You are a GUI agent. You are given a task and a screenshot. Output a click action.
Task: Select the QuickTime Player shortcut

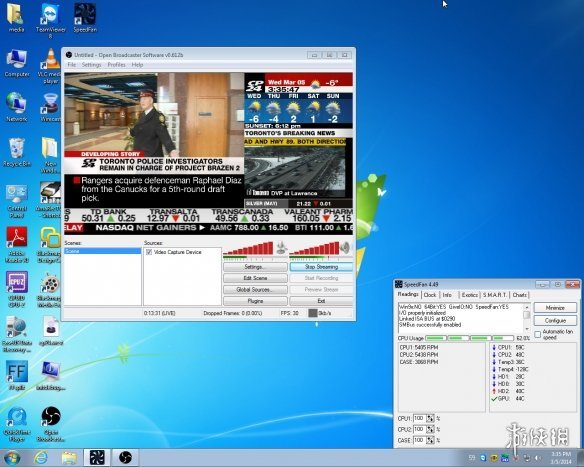pos(17,424)
